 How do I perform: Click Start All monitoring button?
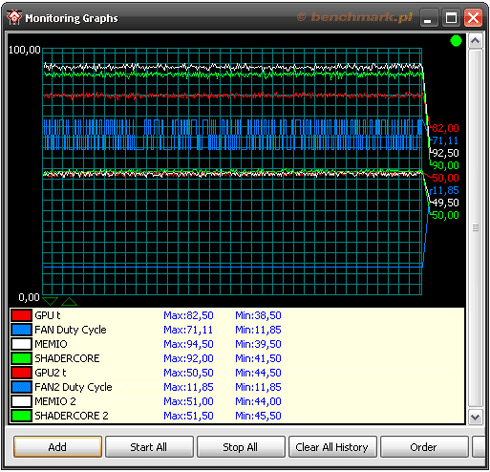point(149,447)
